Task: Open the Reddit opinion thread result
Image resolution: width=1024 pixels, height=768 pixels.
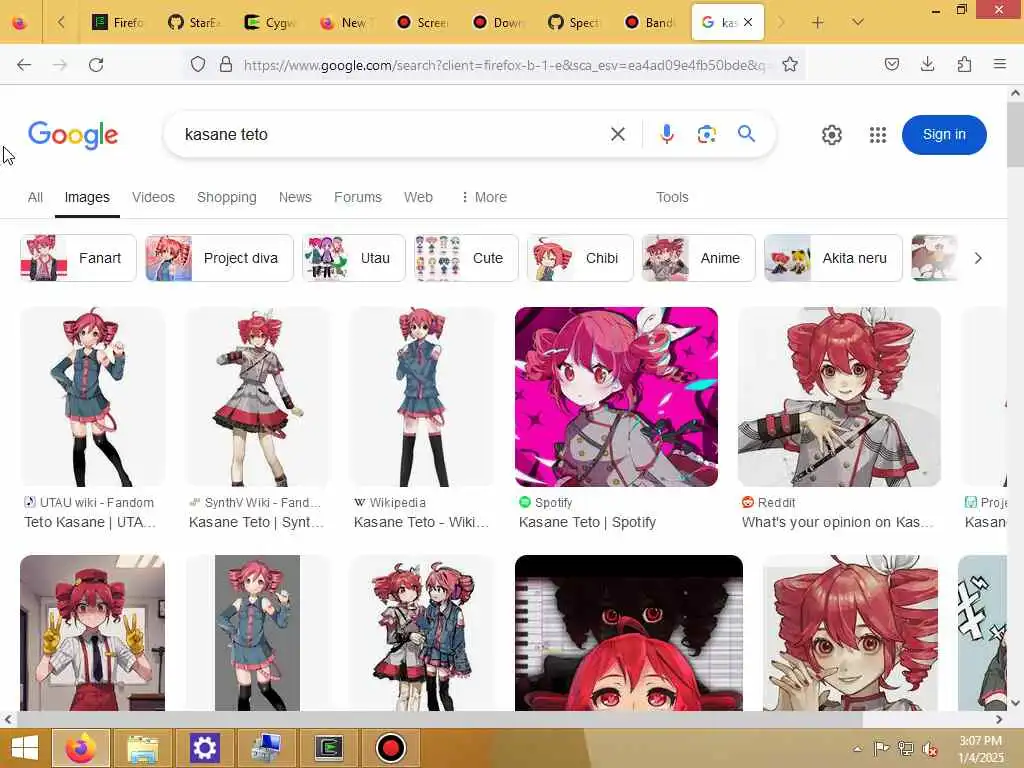Action: tap(838, 522)
